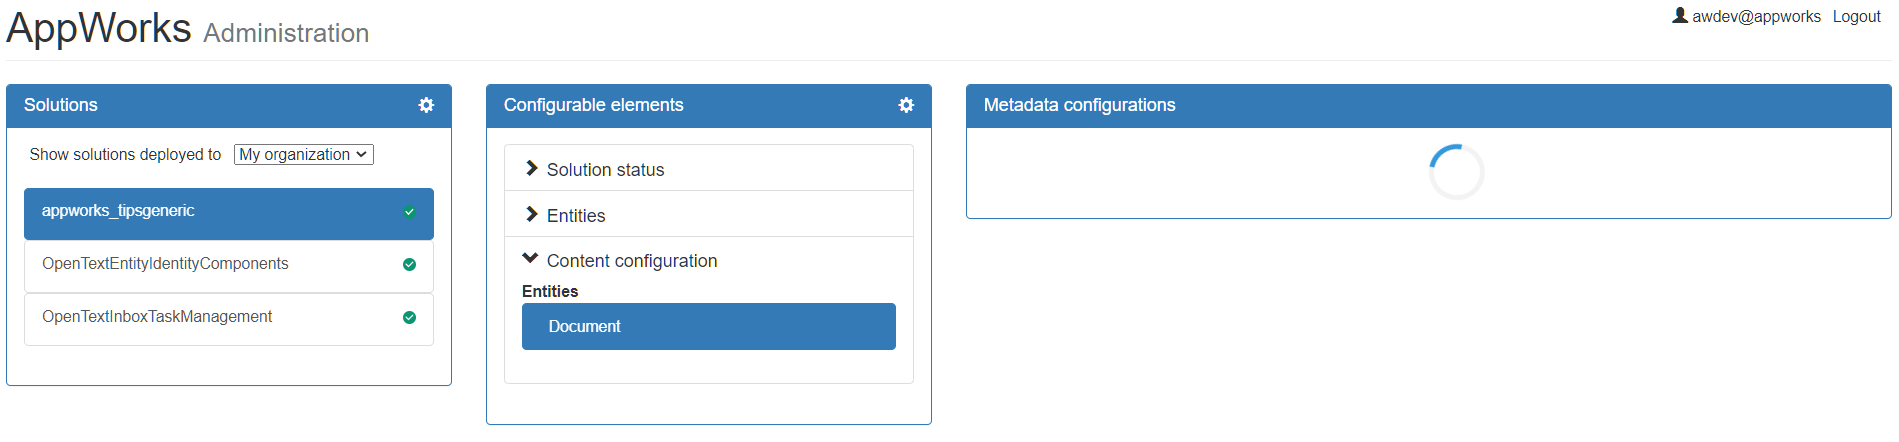This screenshot has height=442, width=1899.
Task: Click the user profile icon beside awdev@appworks
Action: pos(1680,16)
